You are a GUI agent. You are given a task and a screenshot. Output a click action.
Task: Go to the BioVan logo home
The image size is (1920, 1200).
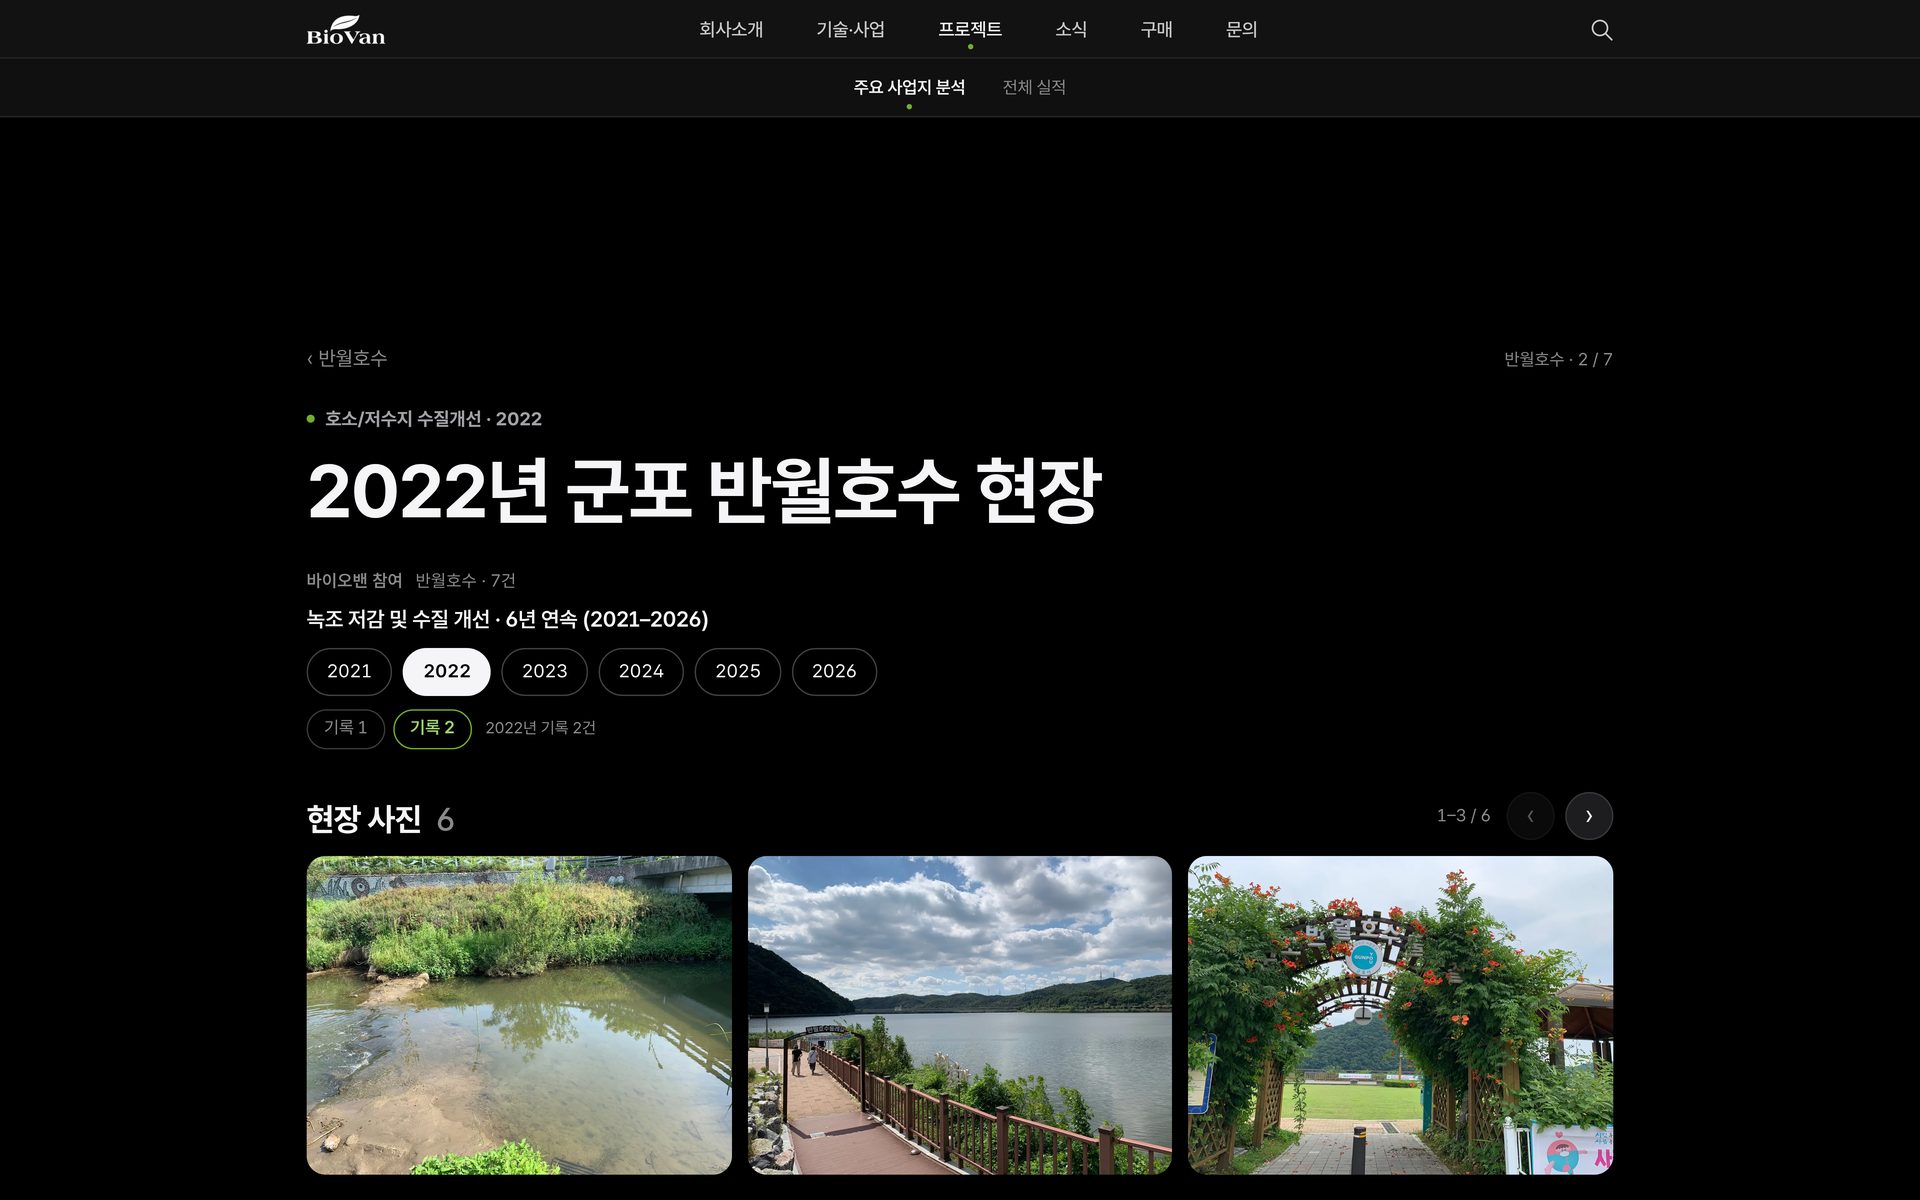[x=346, y=30]
